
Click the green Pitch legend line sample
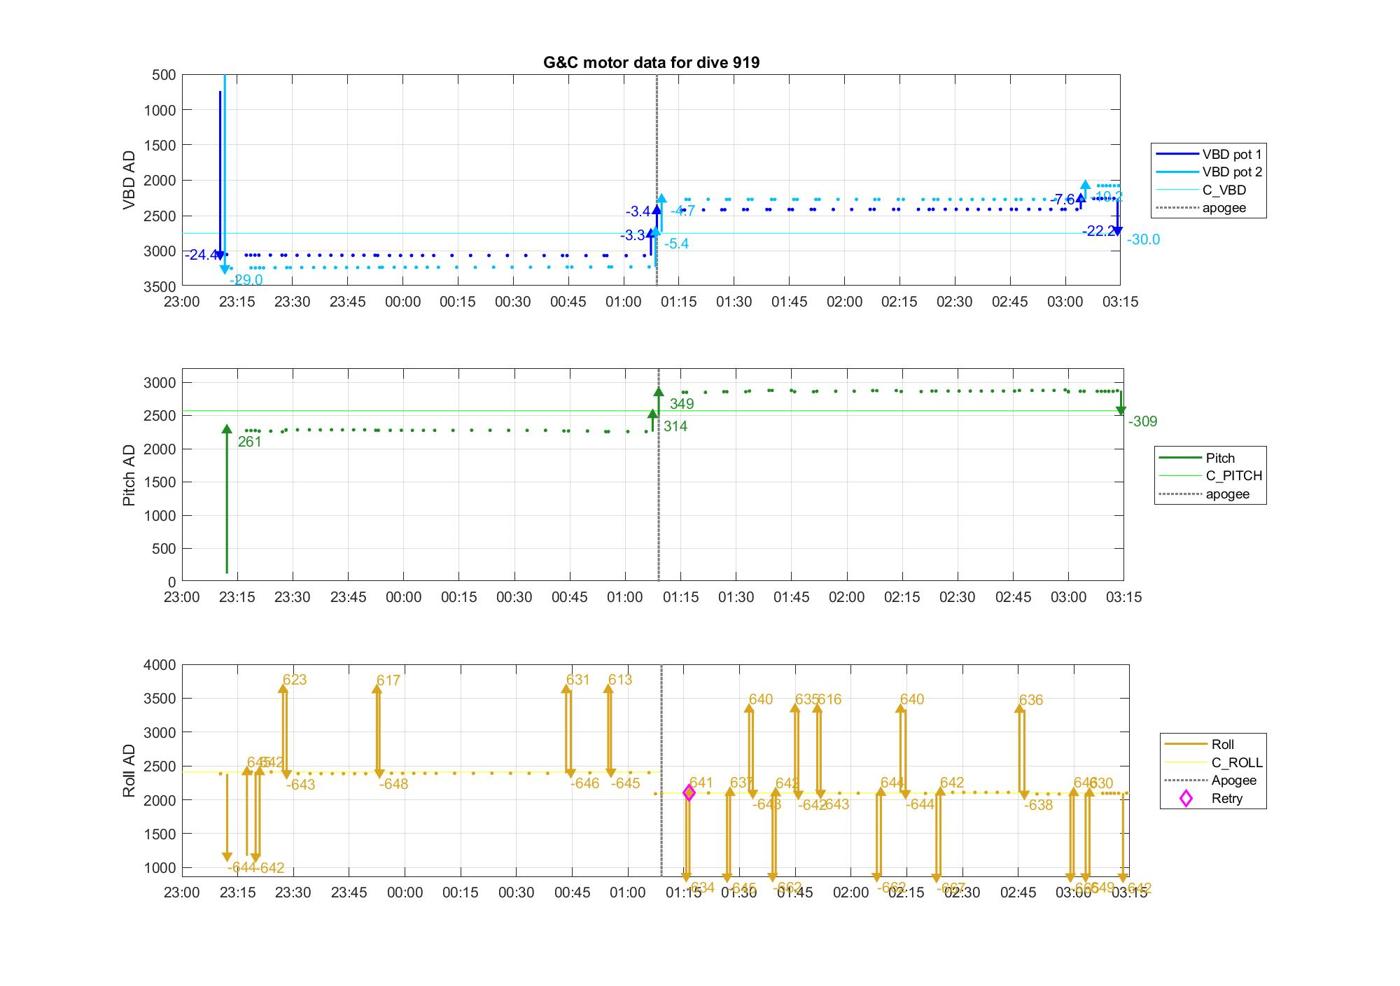pyautogui.click(x=1180, y=458)
